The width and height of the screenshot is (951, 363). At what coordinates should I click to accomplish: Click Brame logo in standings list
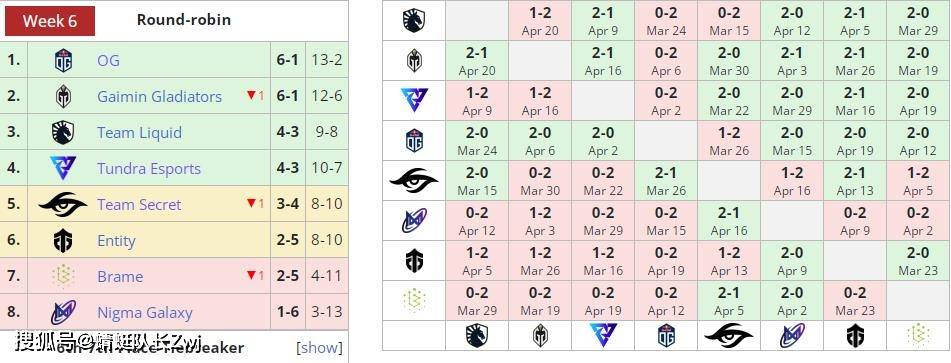(x=63, y=276)
